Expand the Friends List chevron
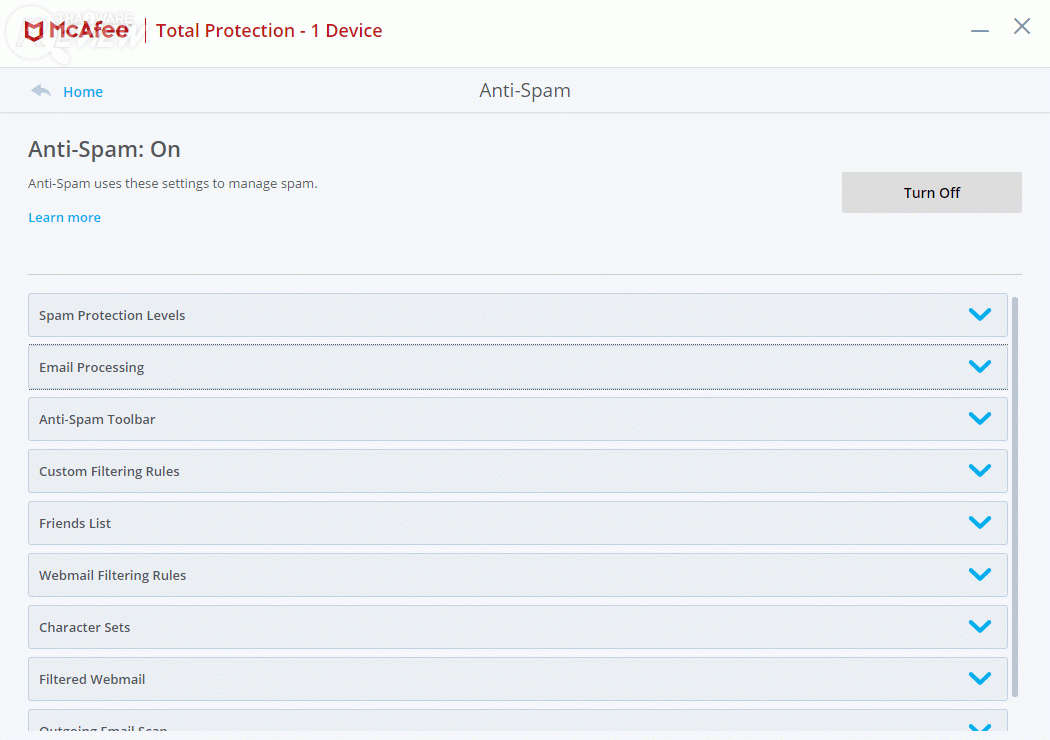This screenshot has width=1050, height=740. pos(979,523)
